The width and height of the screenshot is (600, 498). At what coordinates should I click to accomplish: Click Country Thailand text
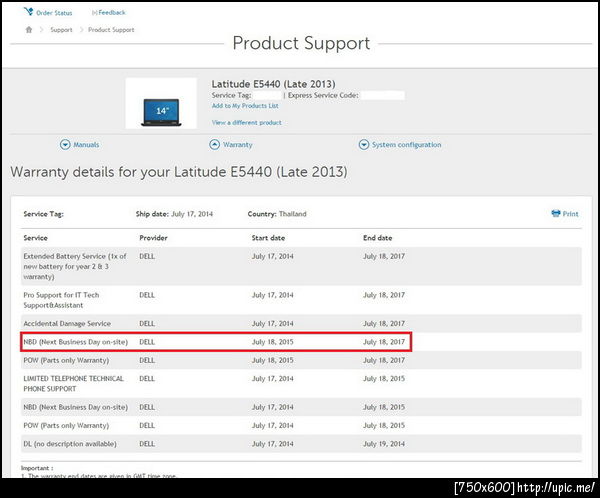(x=277, y=214)
